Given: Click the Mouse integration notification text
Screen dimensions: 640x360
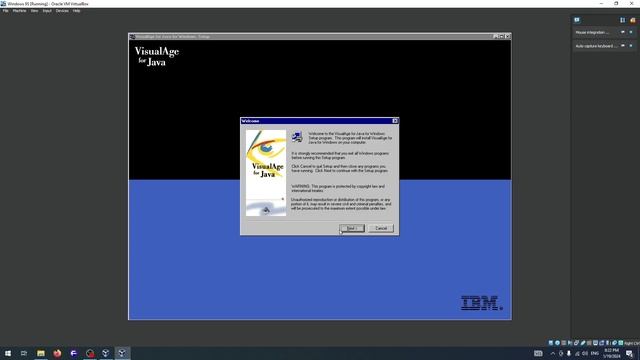Looking at the screenshot, I should 592,32.
